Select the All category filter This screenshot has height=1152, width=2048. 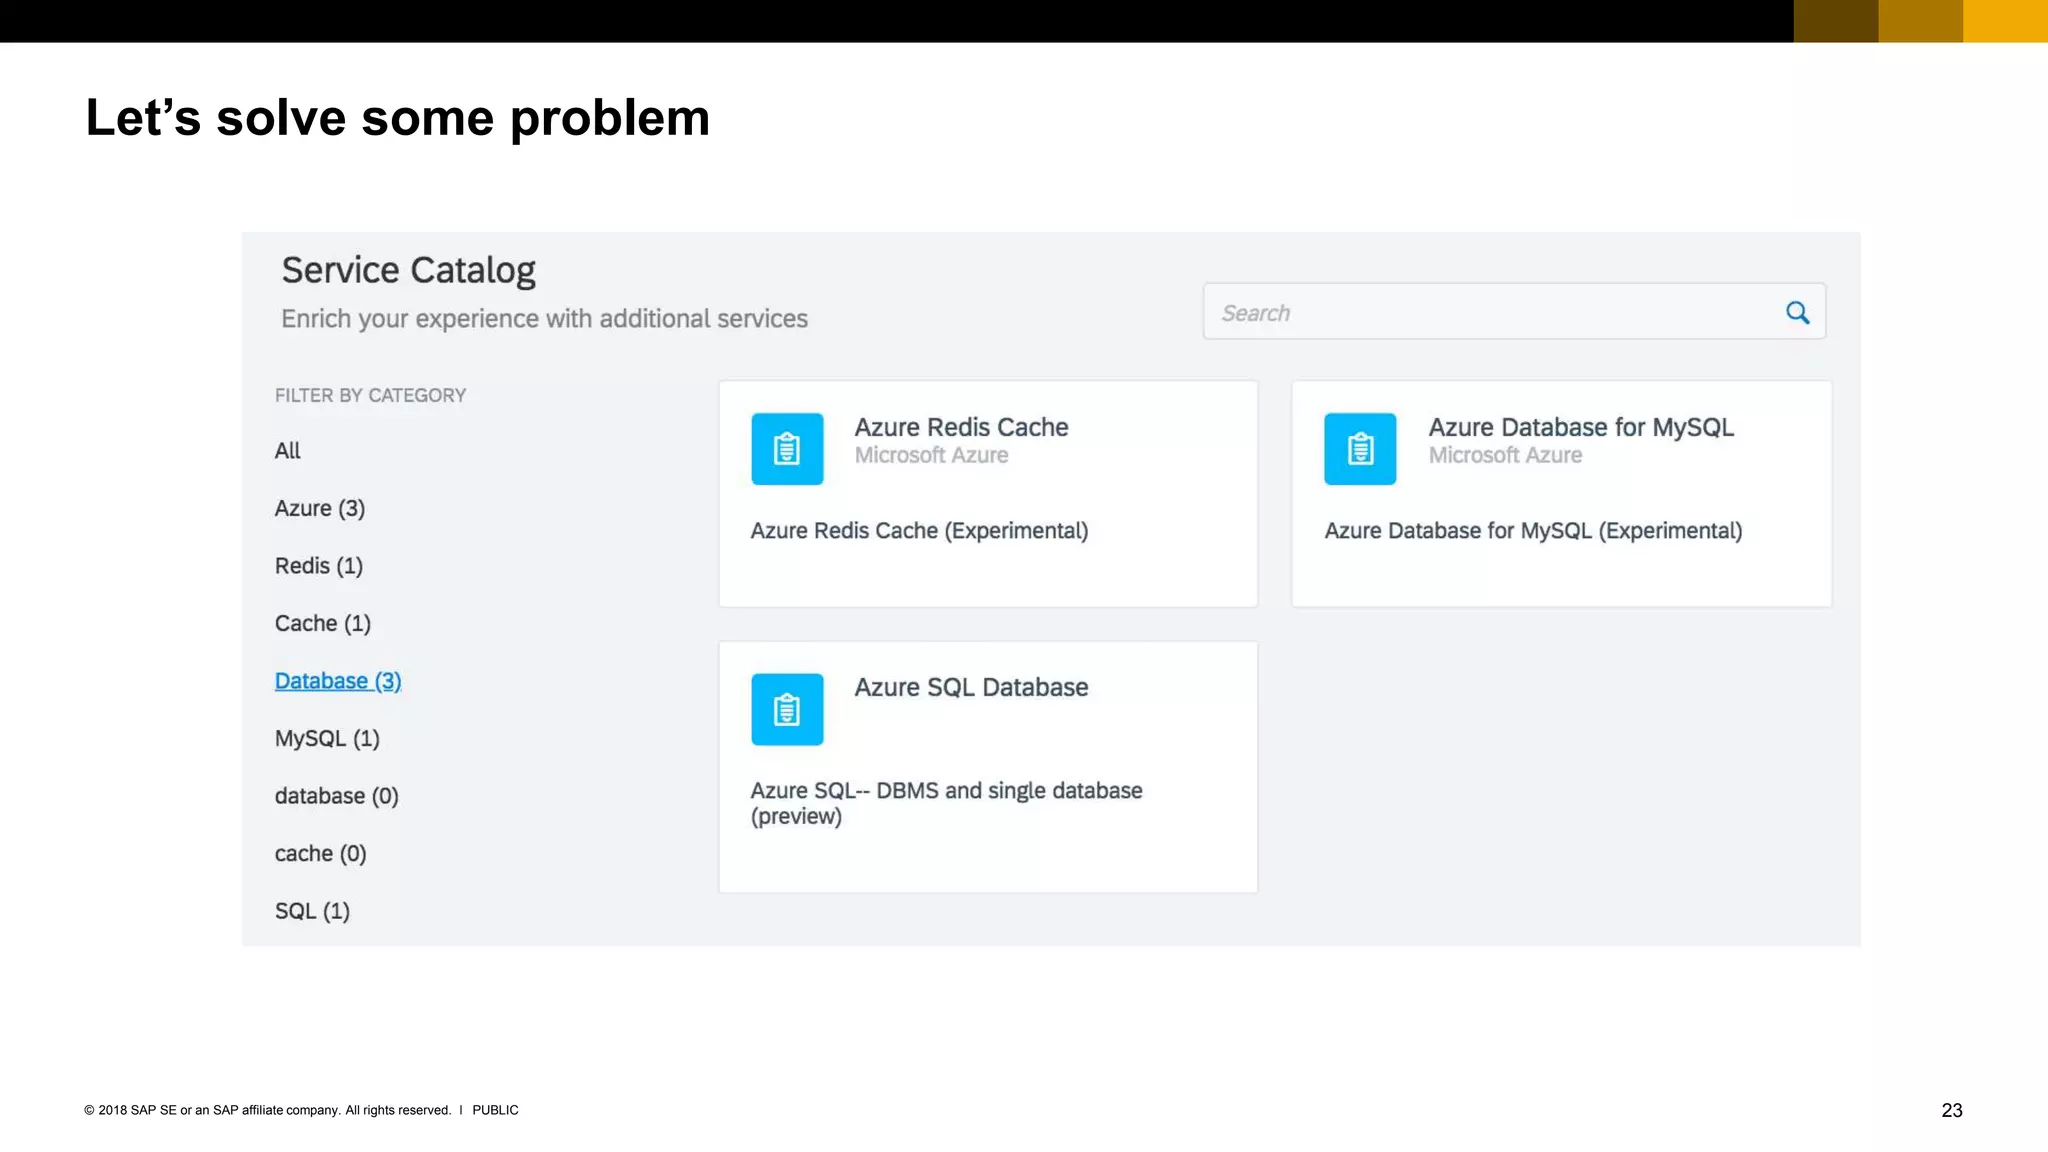coord(287,451)
